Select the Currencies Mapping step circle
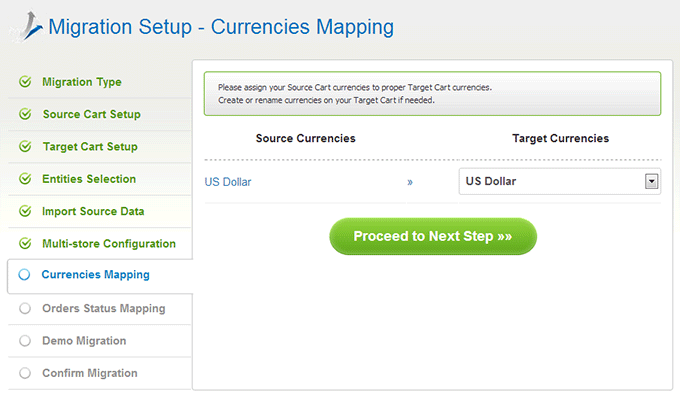Viewport: 680px width, 398px height. click(x=24, y=274)
